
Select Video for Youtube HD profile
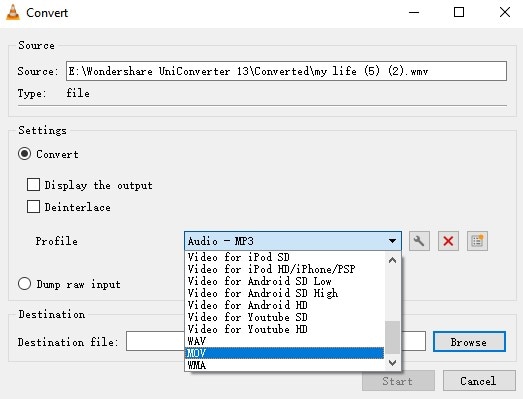[x=284, y=329]
